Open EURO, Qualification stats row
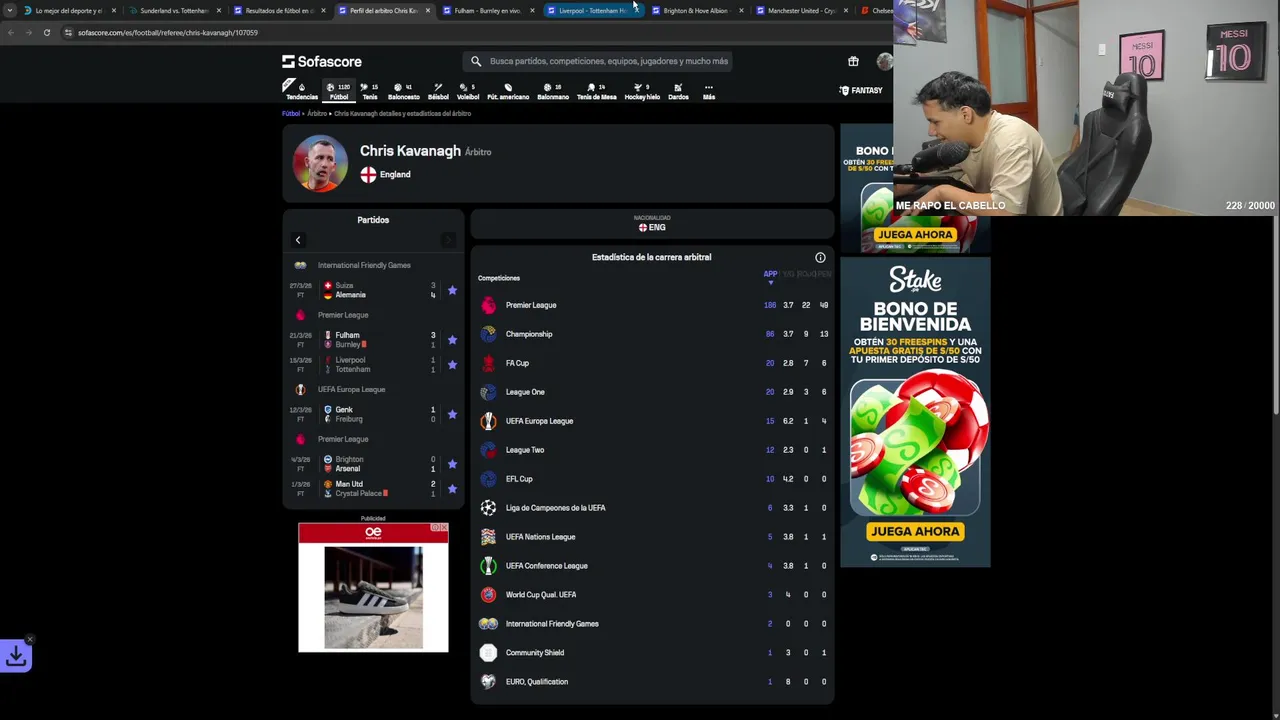 point(652,682)
